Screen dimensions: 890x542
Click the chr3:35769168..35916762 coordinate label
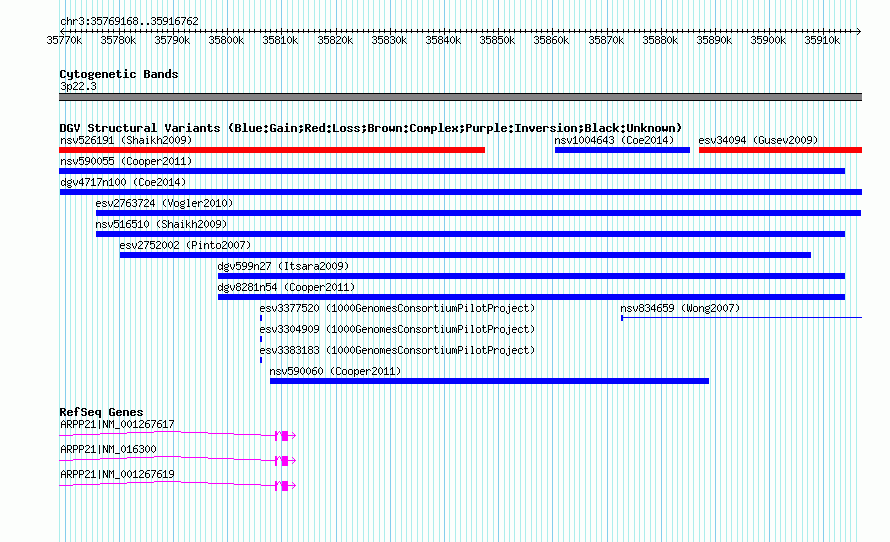pos(129,22)
